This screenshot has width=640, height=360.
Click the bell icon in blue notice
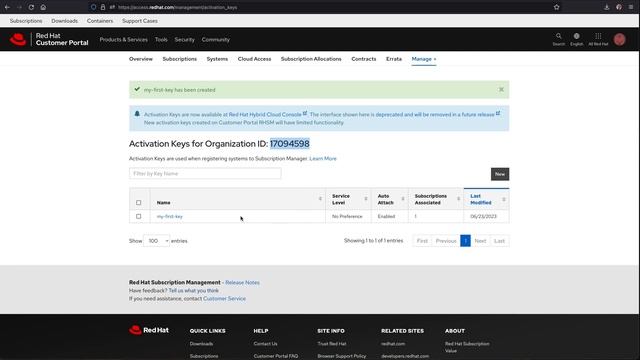click(137, 114)
